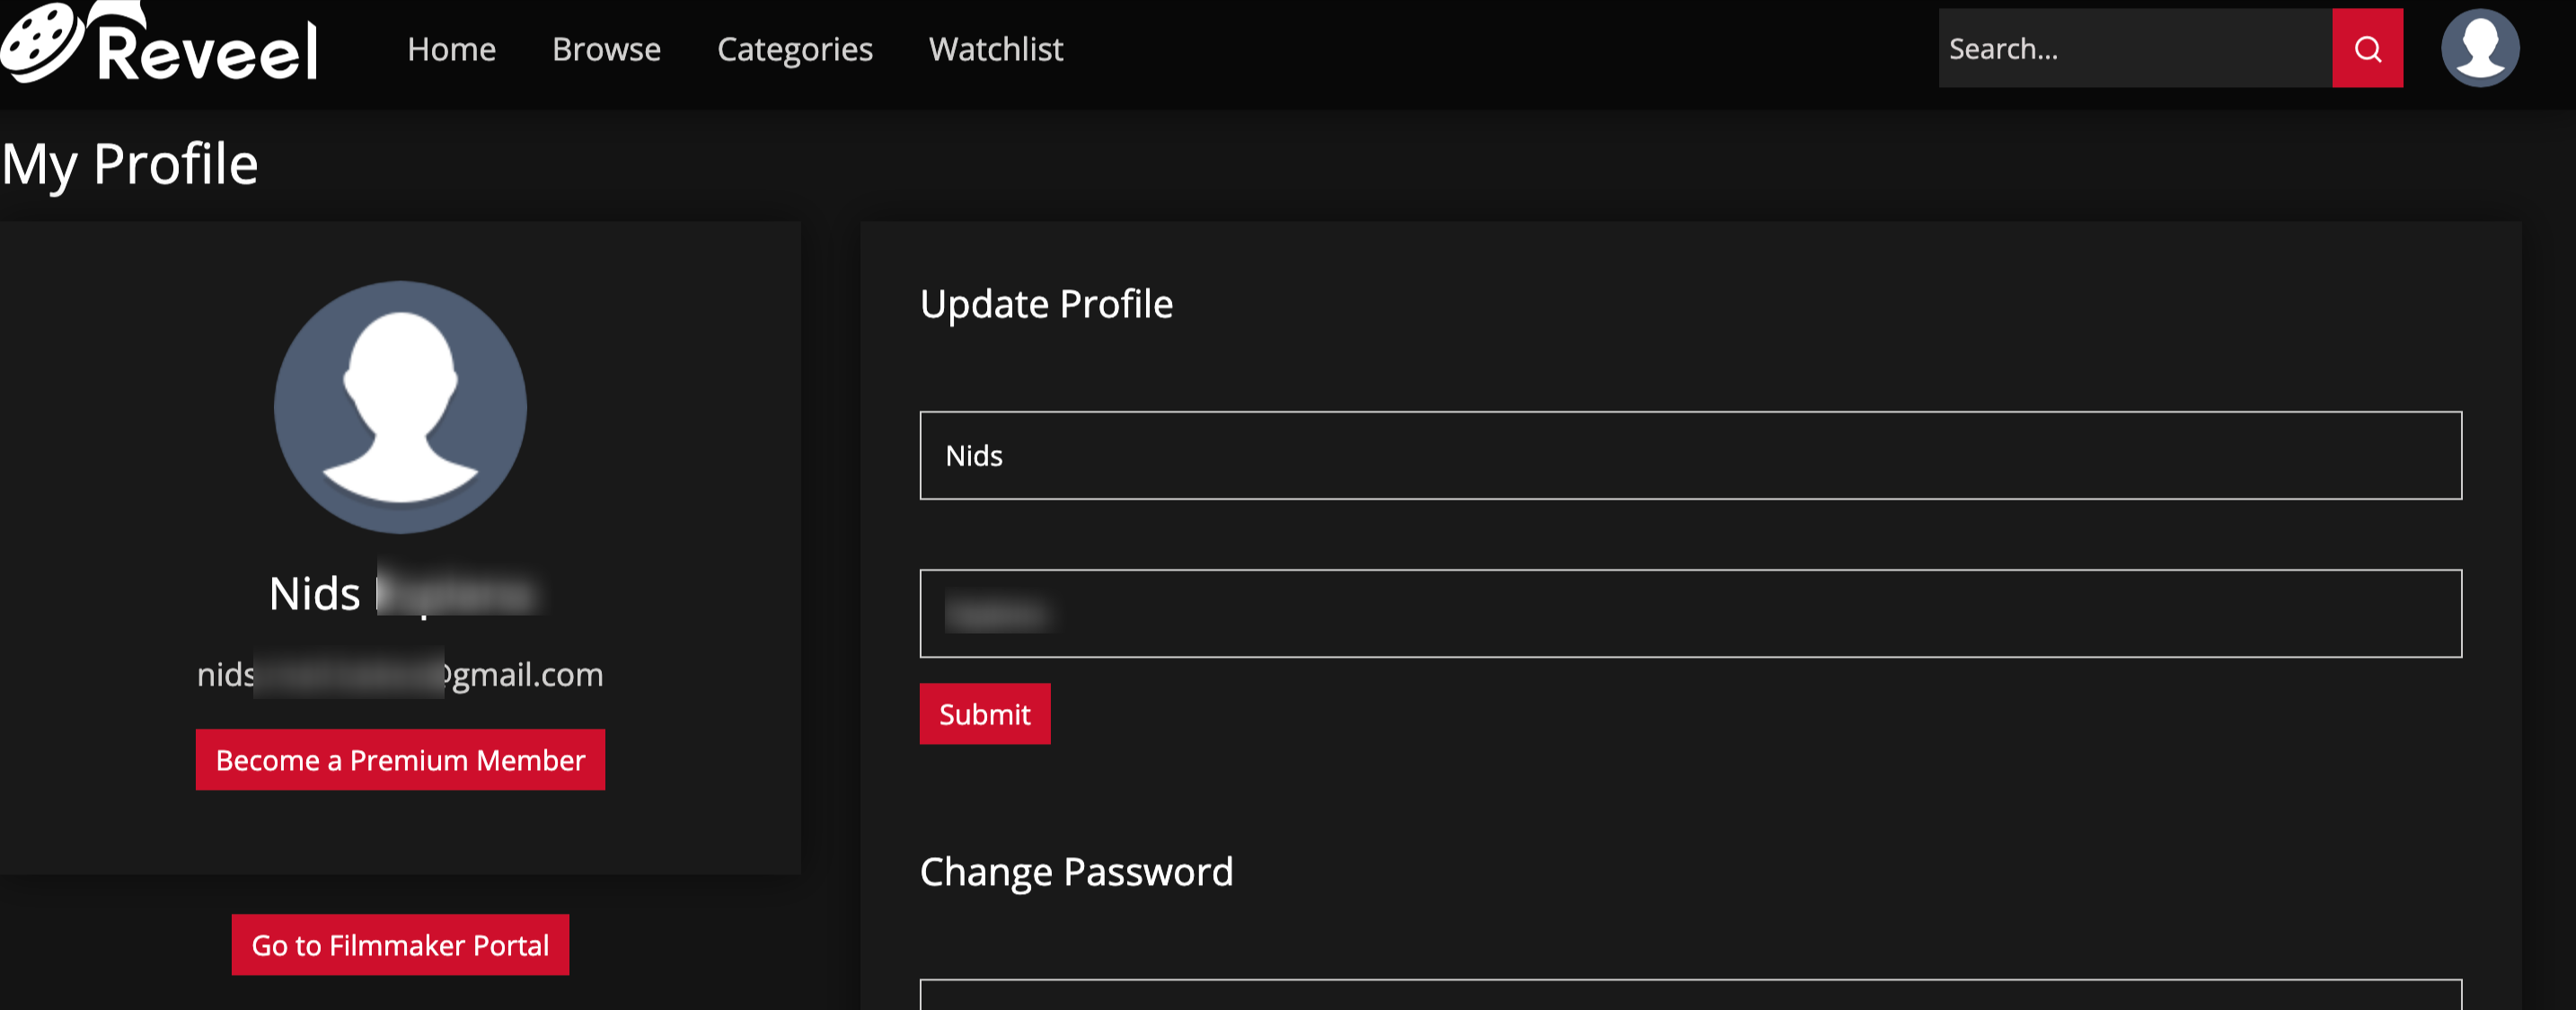Click Go to Filmmaker Portal button
The height and width of the screenshot is (1010, 2576).
[400, 945]
